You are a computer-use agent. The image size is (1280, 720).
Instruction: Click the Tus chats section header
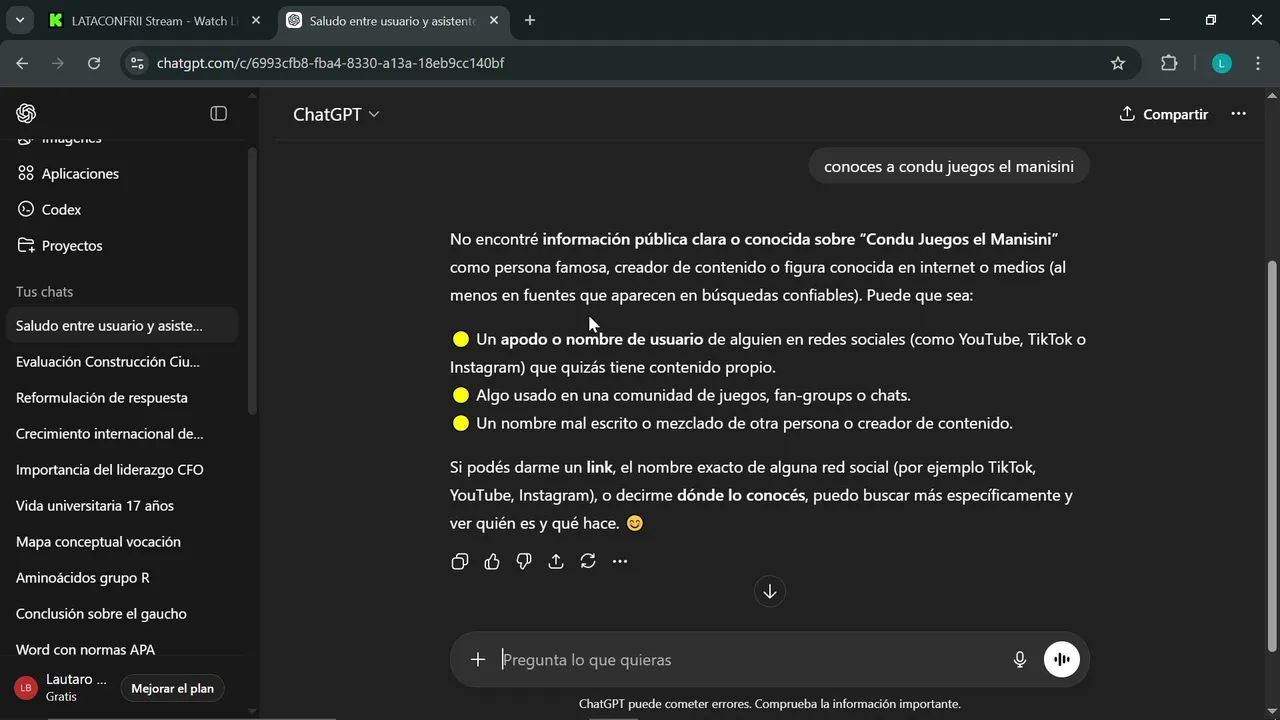coord(45,291)
